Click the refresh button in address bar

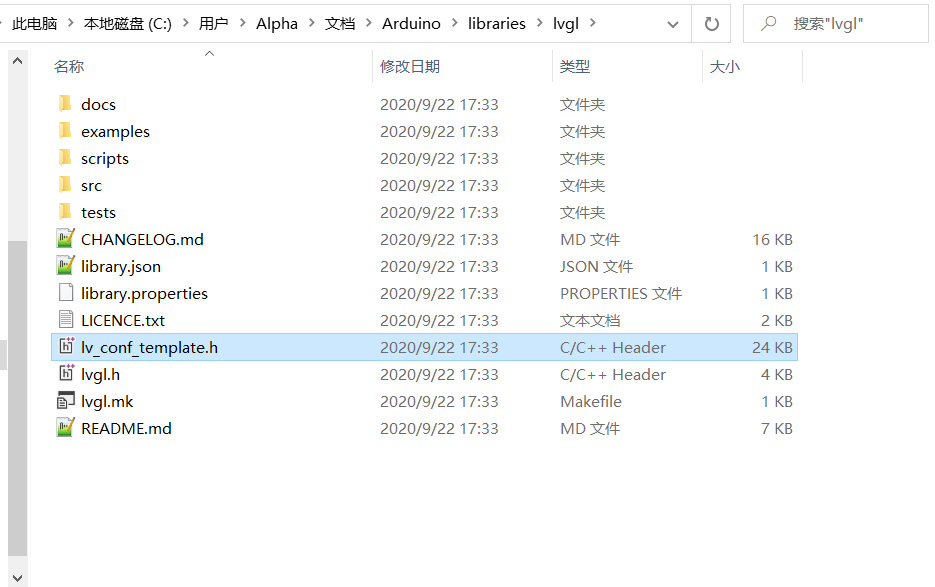pos(712,23)
